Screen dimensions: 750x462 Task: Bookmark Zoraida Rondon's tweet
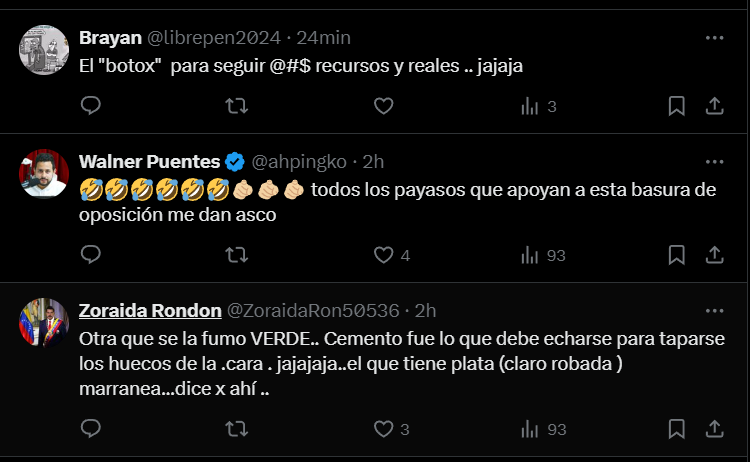click(x=676, y=429)
